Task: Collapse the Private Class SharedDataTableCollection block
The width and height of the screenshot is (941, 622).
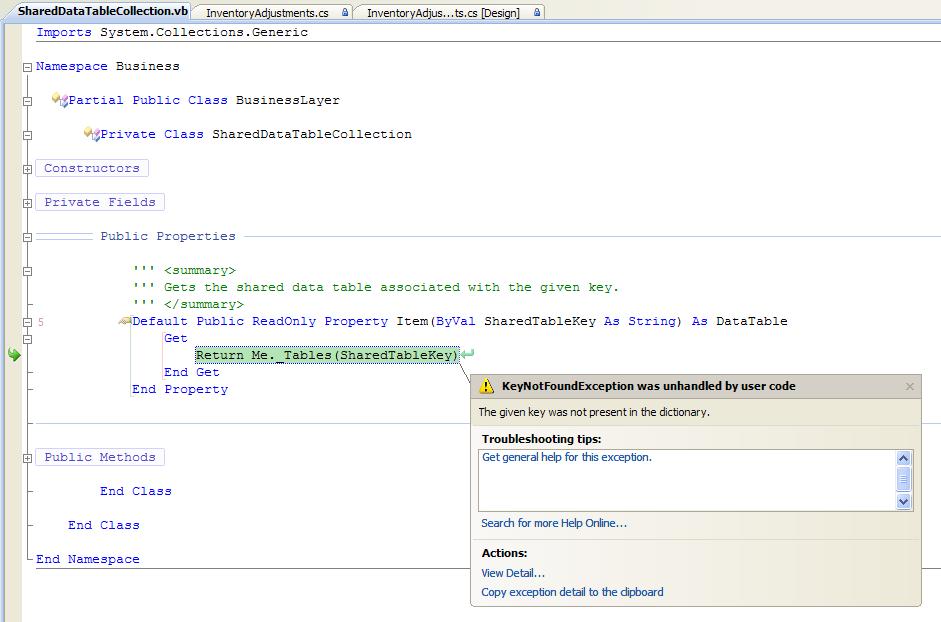Action: point(27,135)
